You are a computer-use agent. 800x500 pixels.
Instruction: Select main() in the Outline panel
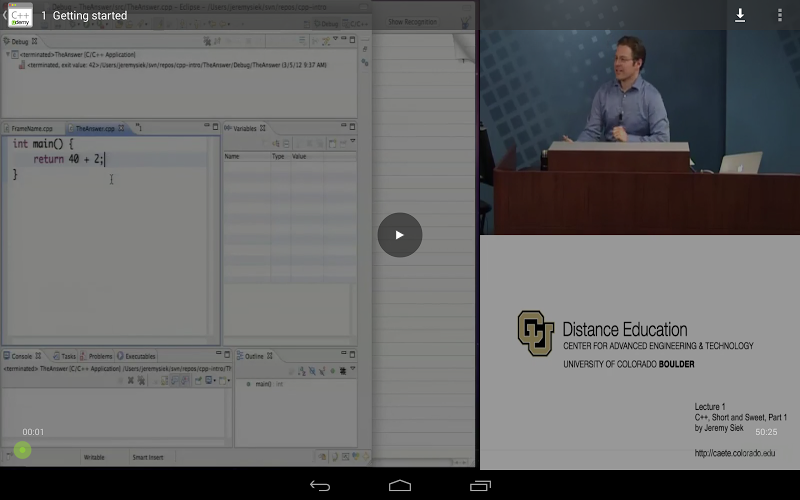click(x=263, y=384)
